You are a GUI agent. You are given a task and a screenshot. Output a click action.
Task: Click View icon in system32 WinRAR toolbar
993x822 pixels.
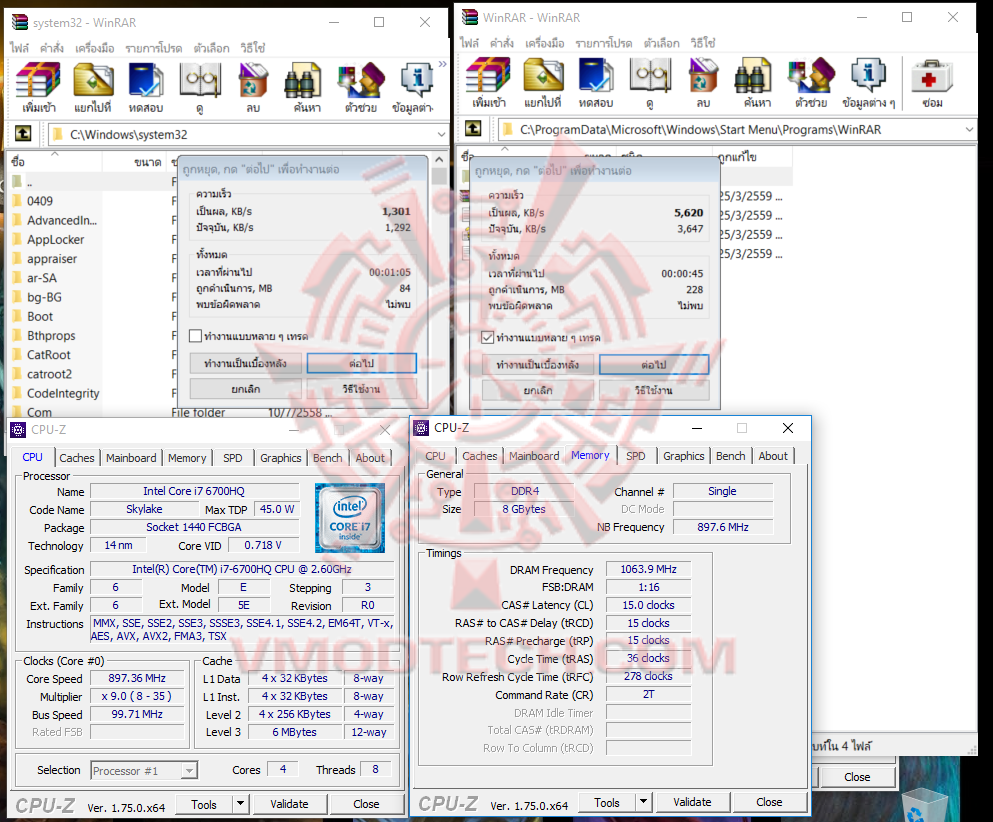200,87
